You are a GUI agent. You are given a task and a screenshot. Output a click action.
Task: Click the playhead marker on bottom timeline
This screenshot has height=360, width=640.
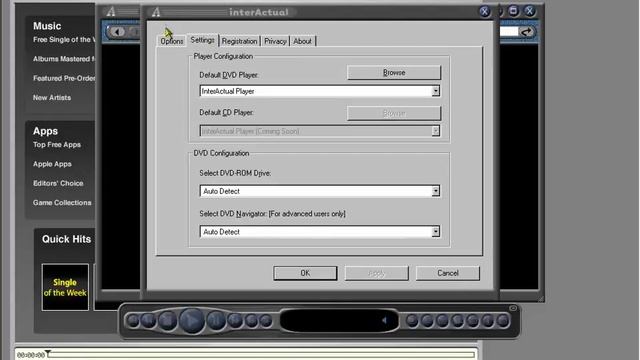pos(48,353)
